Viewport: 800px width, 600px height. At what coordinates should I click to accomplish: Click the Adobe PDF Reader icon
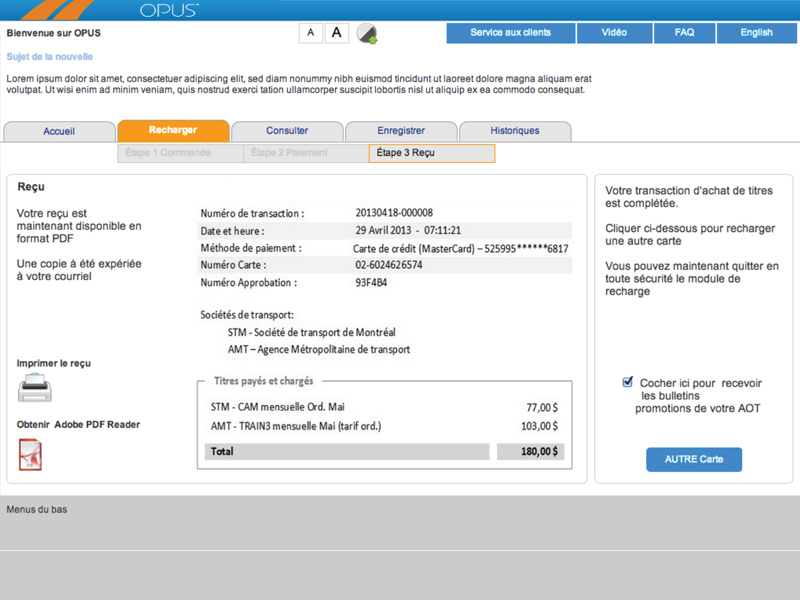[x=30, y=455]
